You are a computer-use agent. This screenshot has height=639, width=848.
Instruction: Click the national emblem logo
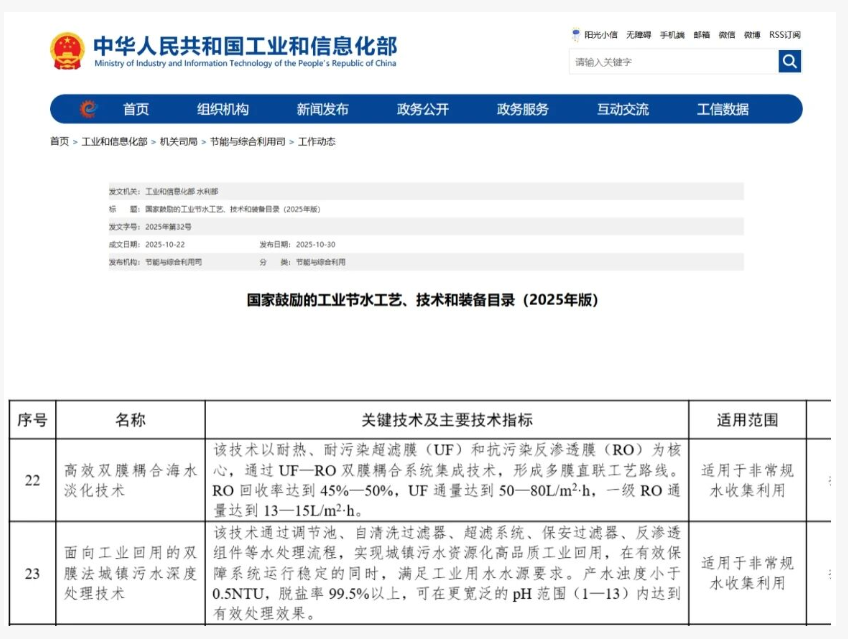[67, 50]
